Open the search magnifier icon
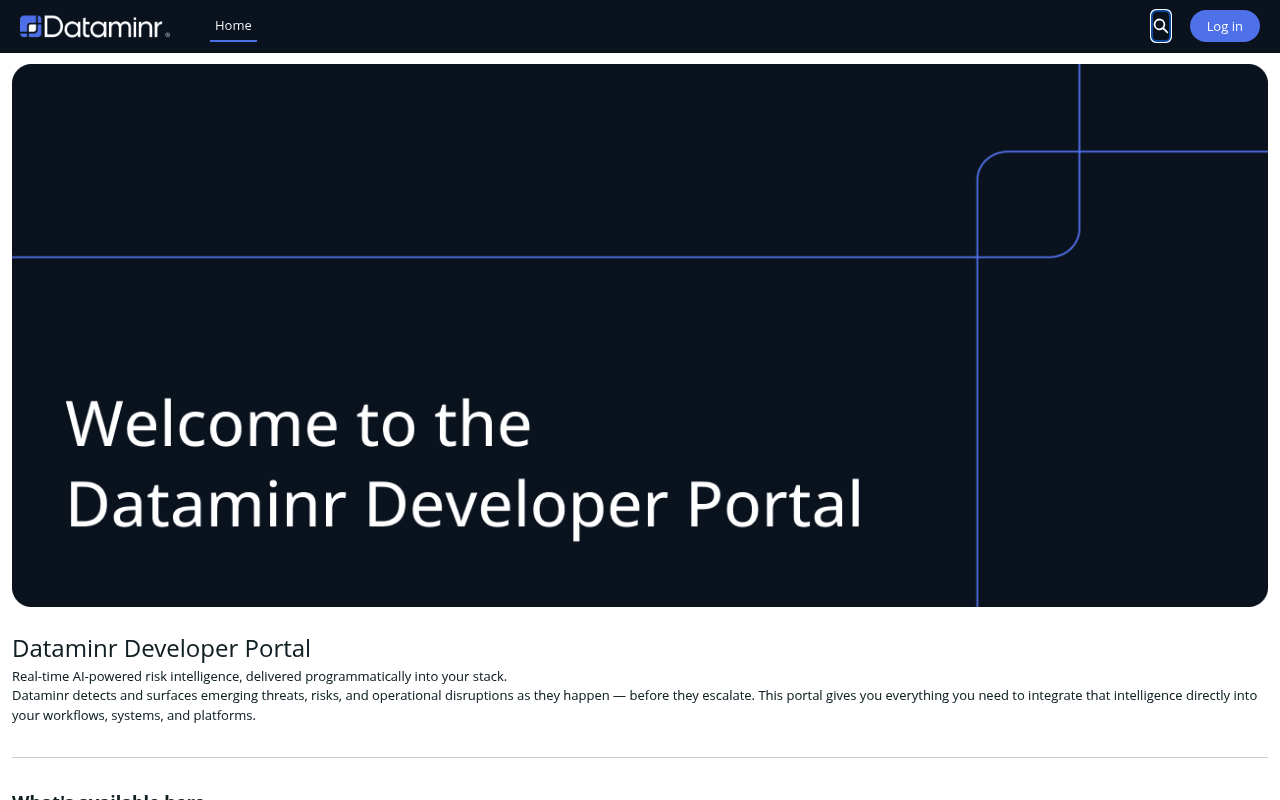The image size is (1280, 800). pyautogui.click(x=1161, y=26)
